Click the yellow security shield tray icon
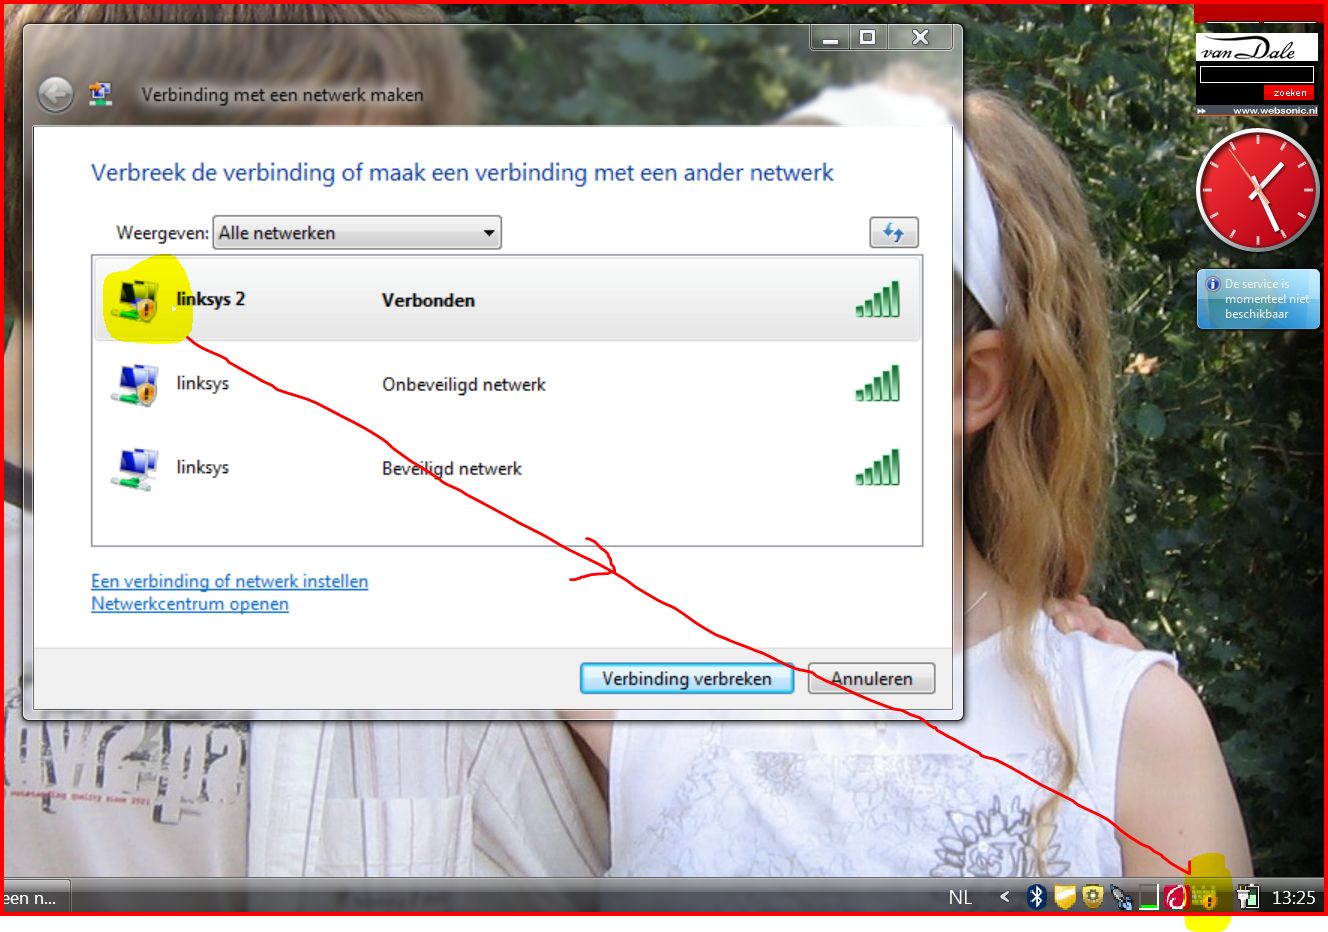Image resolution: width=1328 pixels, height=932 pixels. tap(1064, 897)
